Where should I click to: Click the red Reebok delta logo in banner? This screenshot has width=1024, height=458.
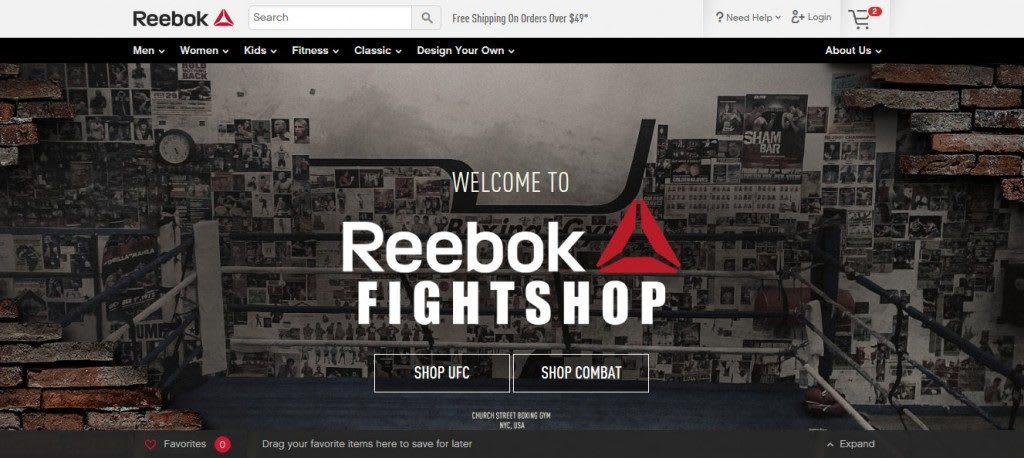(x=638, y=237)
